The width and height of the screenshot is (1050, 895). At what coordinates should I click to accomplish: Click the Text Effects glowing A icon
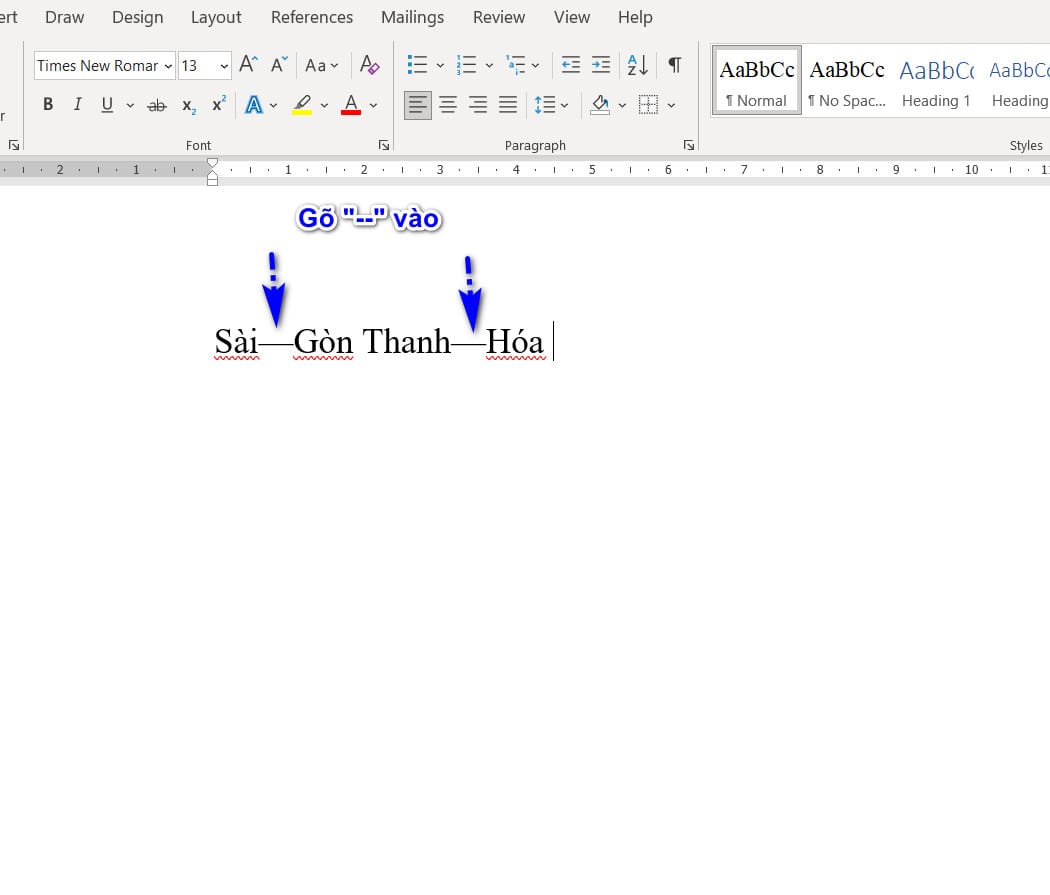(x=254, y=105)
